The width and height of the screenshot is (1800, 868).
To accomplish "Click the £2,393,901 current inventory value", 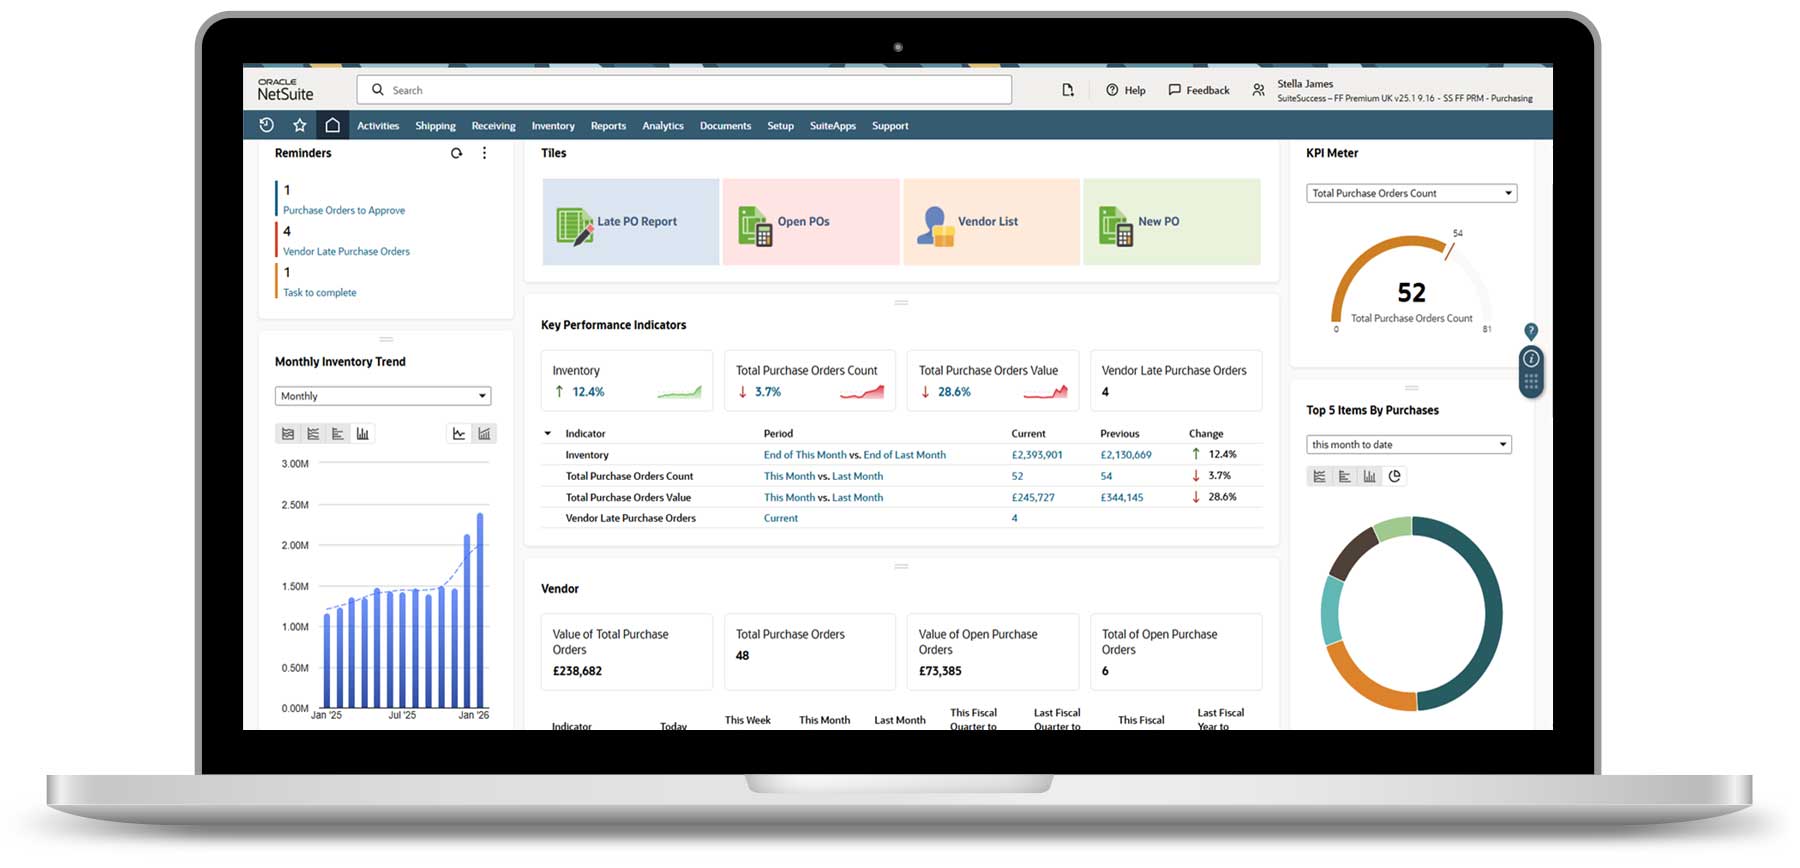I will [1037, 455].
